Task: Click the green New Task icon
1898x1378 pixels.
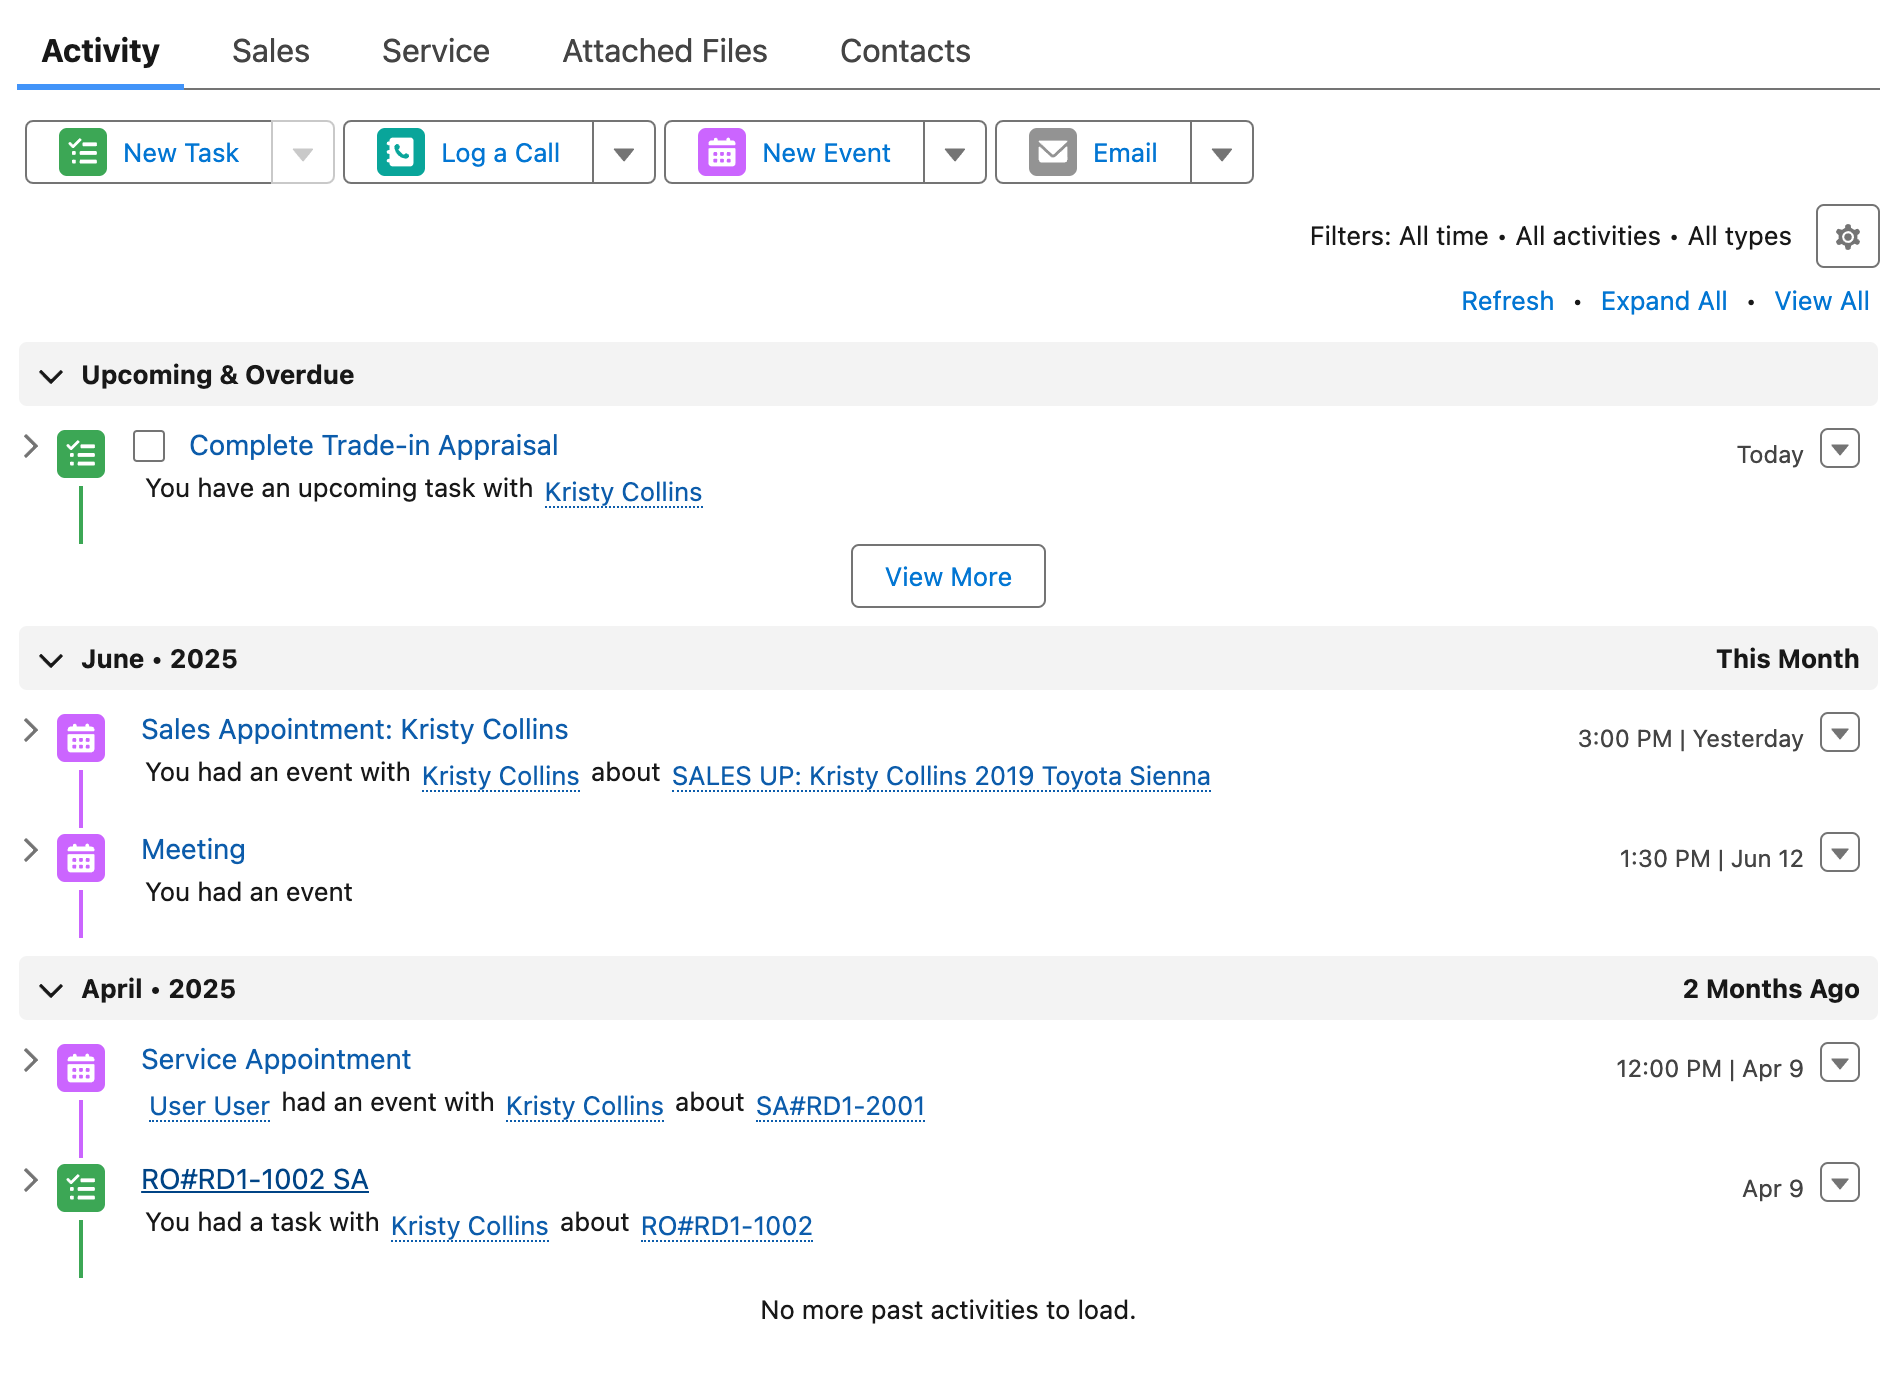Action: click(x=82, y=152)
